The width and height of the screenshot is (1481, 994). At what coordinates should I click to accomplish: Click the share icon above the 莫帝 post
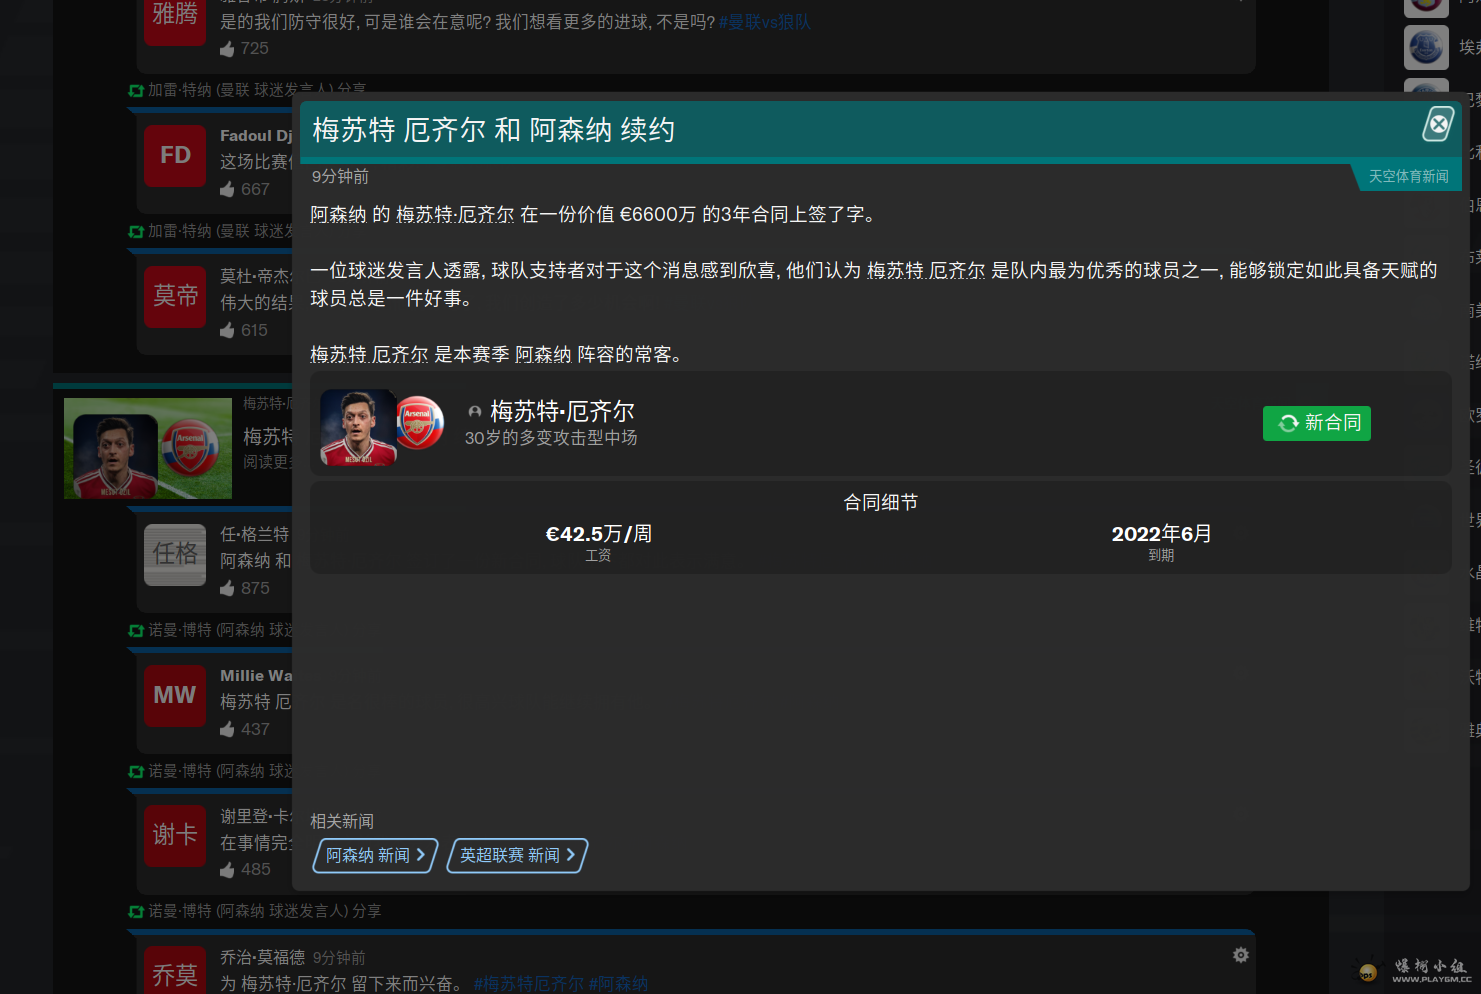tap(136, 231)
